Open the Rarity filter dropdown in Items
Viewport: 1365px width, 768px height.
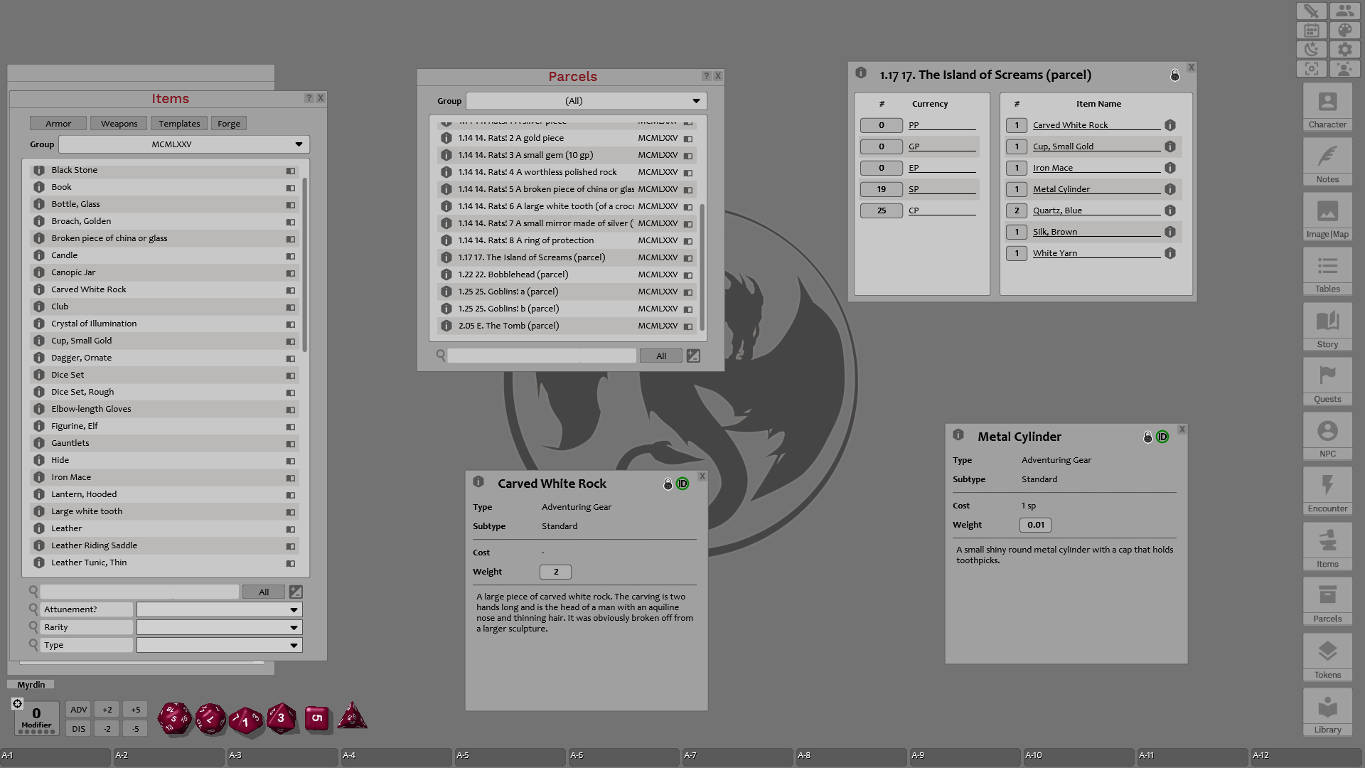[x=218, y=627]
